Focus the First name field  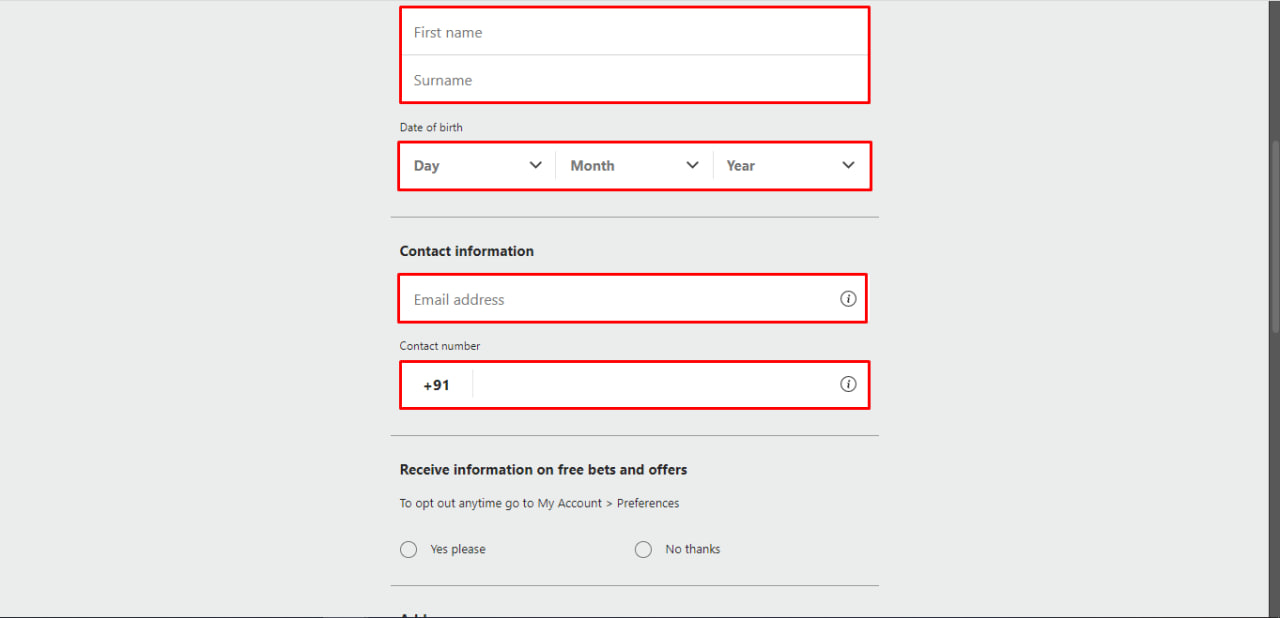634,32
